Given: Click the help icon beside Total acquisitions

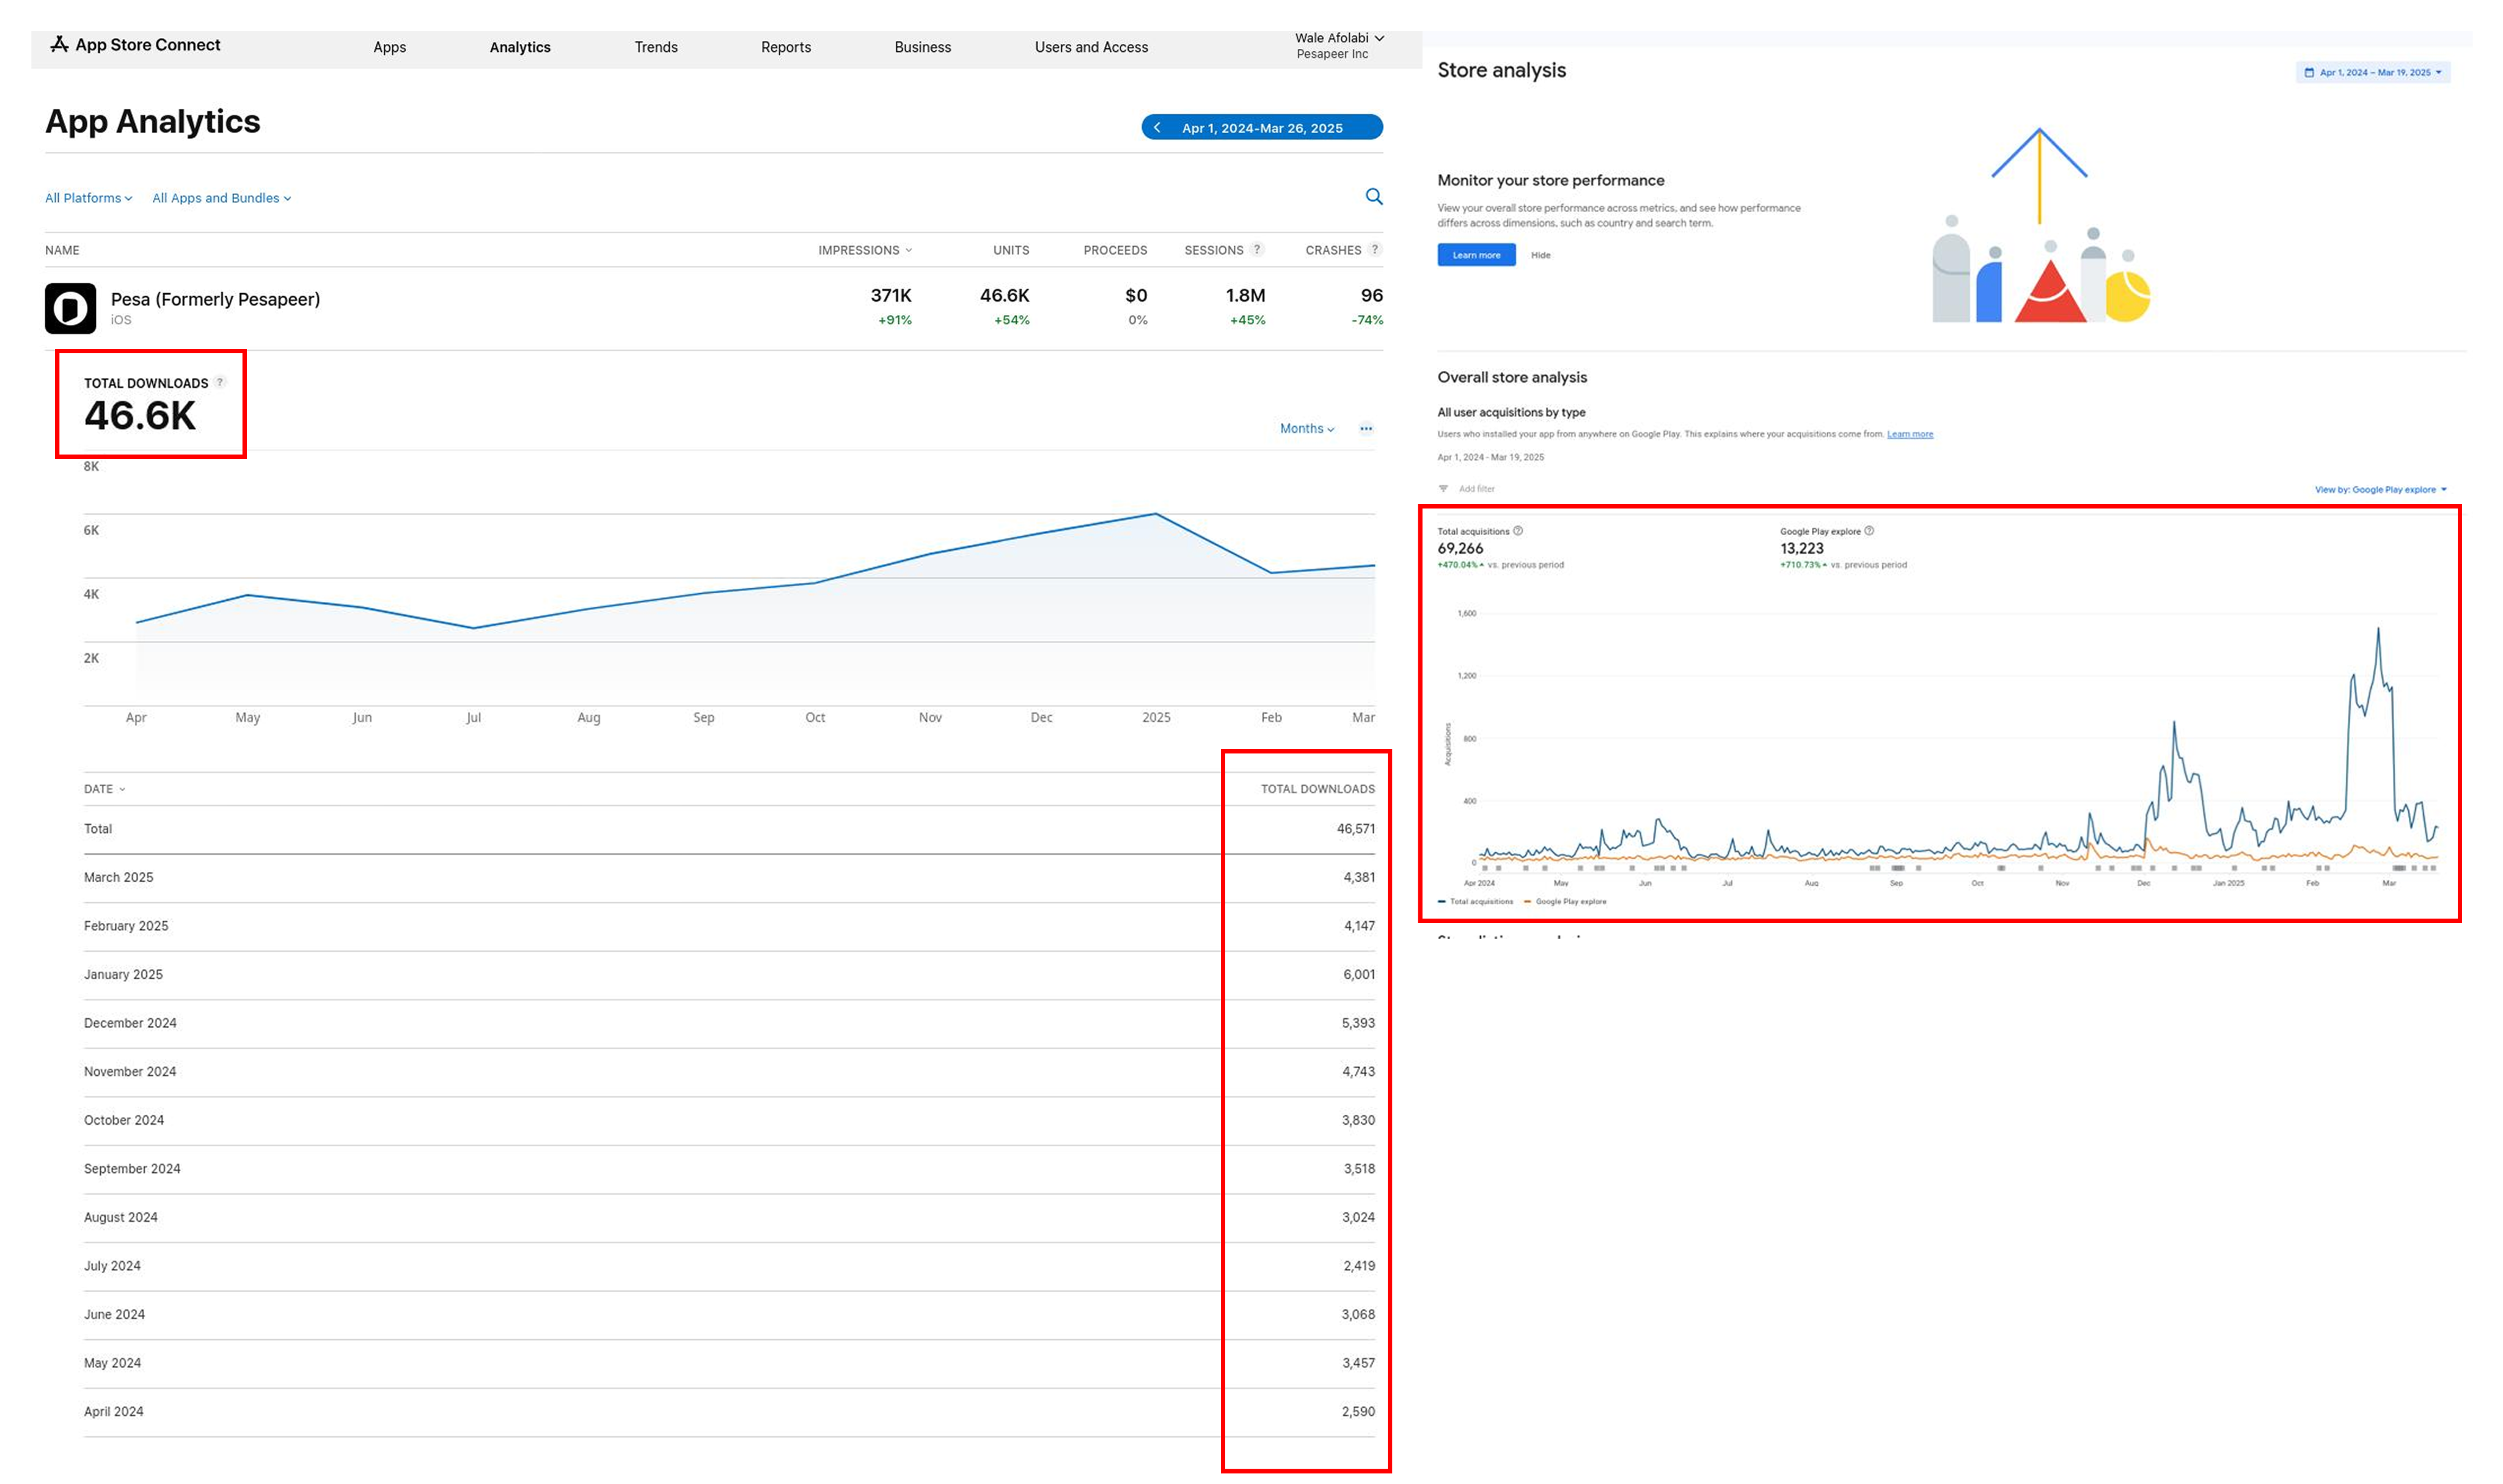Looking at the screenshot, I should (1518, 531).
